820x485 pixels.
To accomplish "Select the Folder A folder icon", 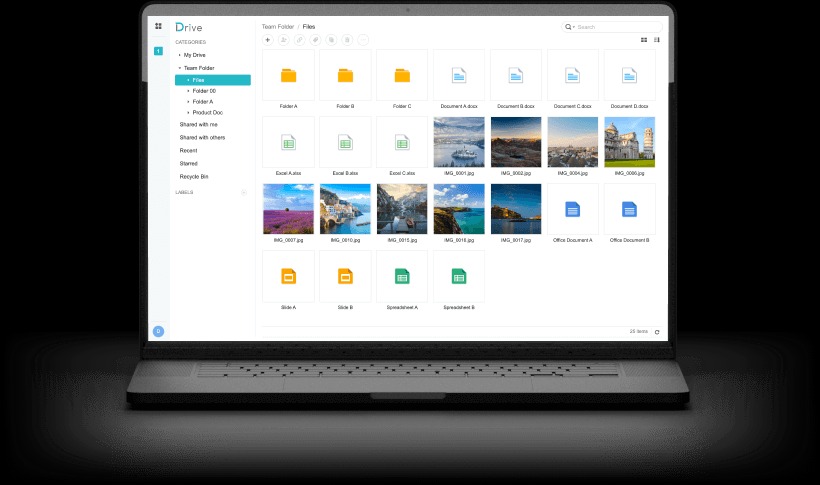I will tap(288, 76).
